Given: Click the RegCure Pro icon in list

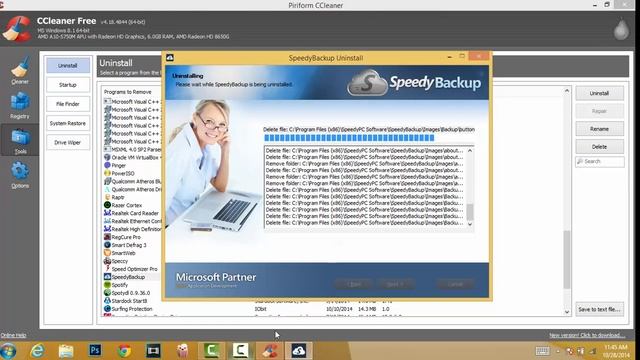Looking at the screenshot, I should click(x=107, y=237).
